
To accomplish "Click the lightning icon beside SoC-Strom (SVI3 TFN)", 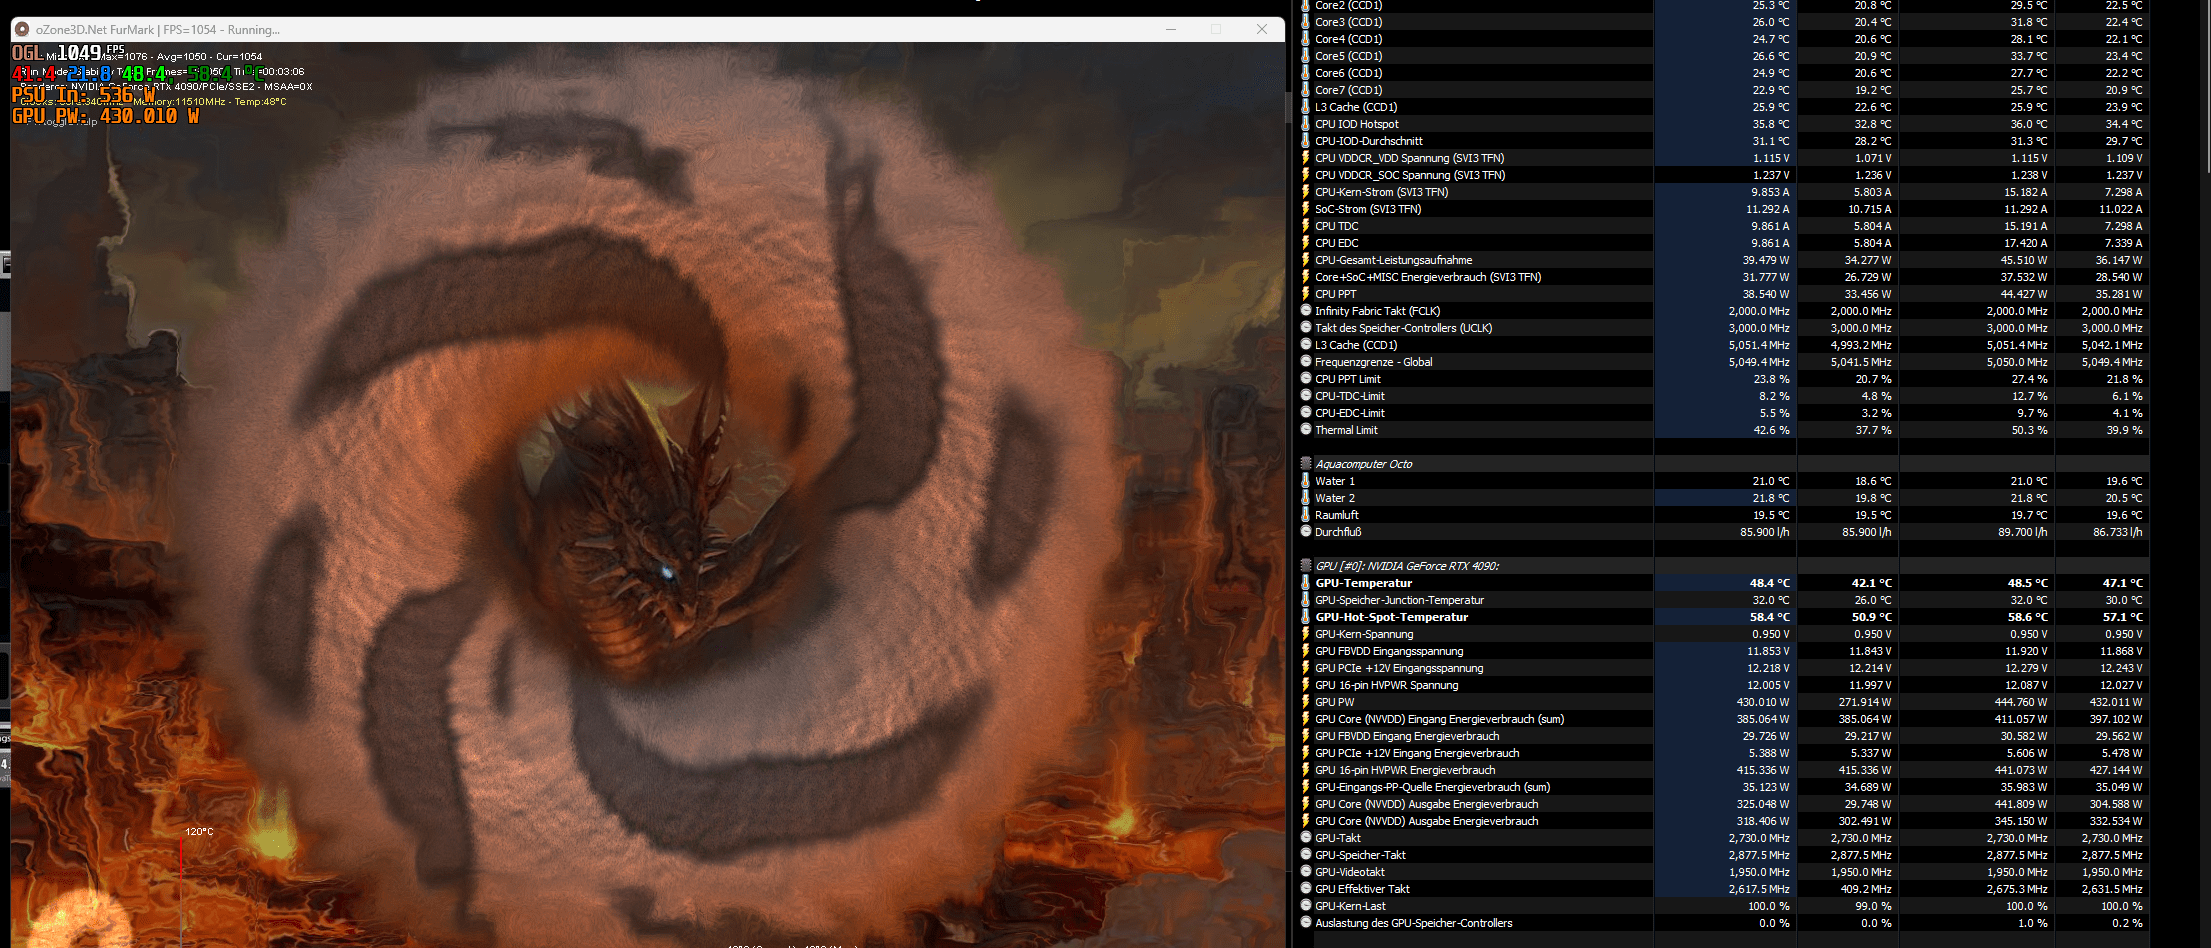I will (x=1305, y=209).
